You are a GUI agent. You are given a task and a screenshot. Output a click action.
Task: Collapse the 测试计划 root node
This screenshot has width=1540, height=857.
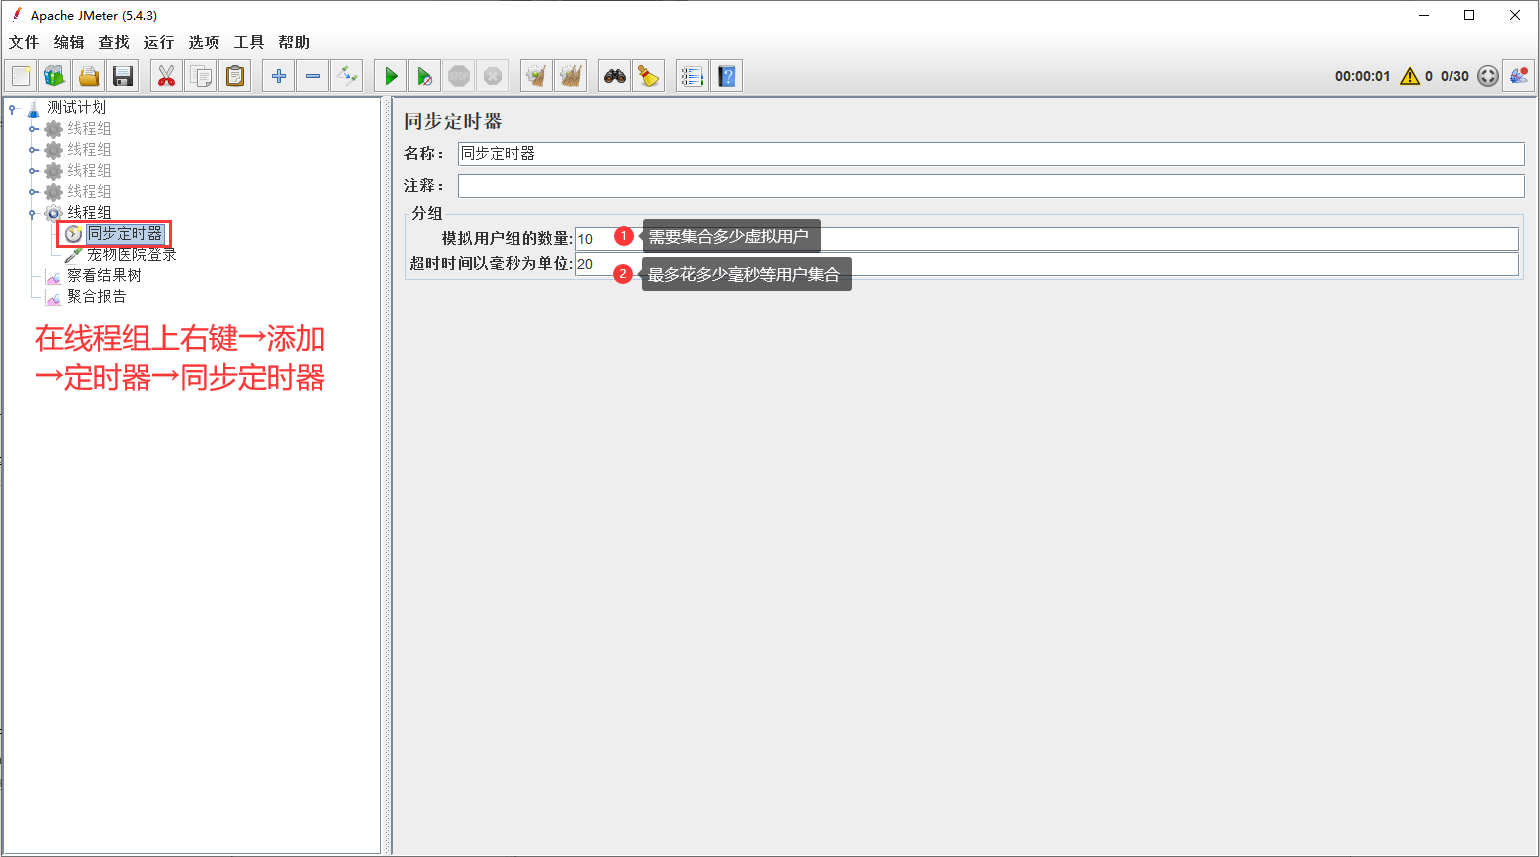pyautogui.click(x=12, y=108)
